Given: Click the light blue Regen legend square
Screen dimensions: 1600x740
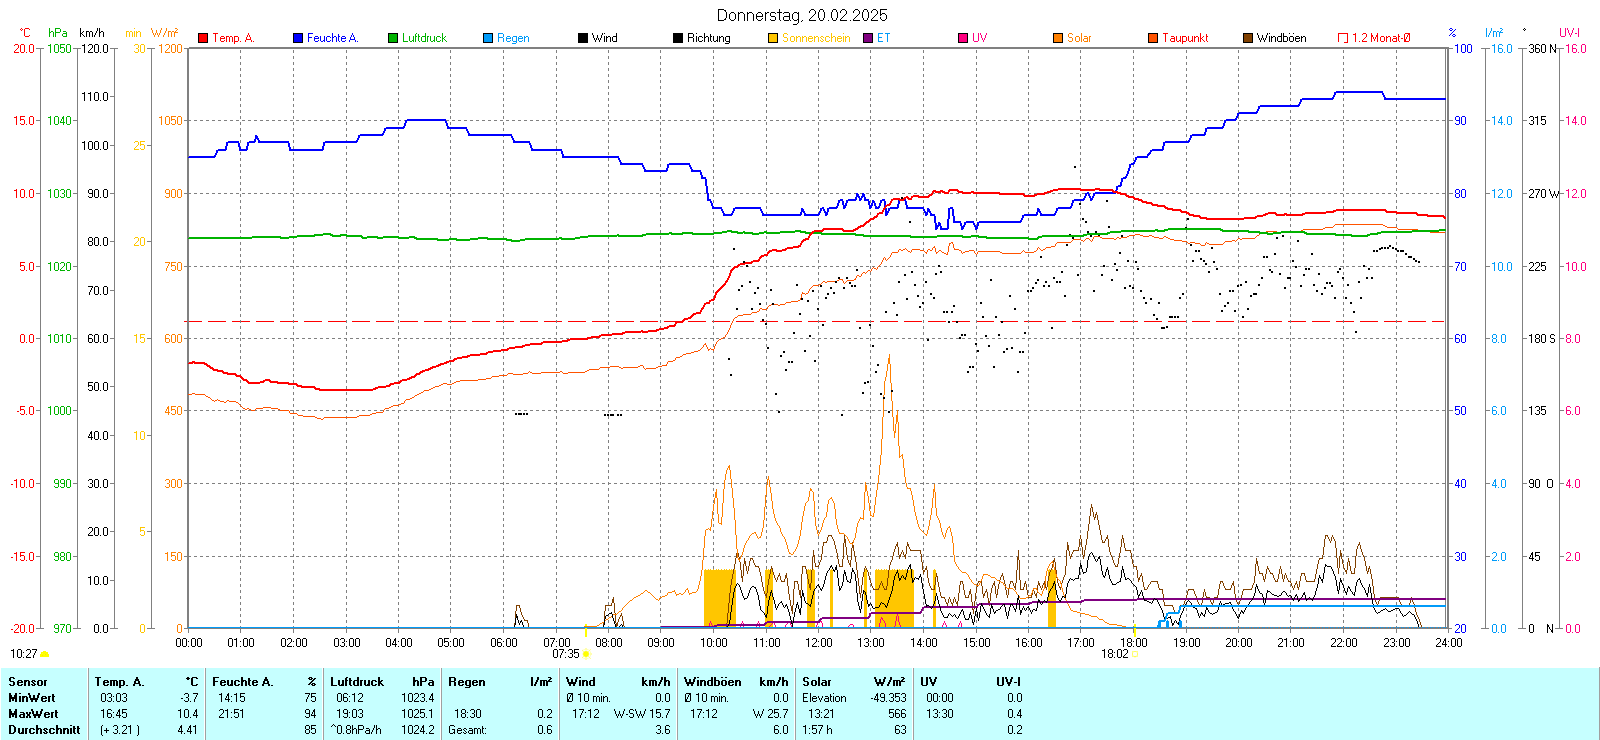Looking at the screenshot, I should [488, 38].
